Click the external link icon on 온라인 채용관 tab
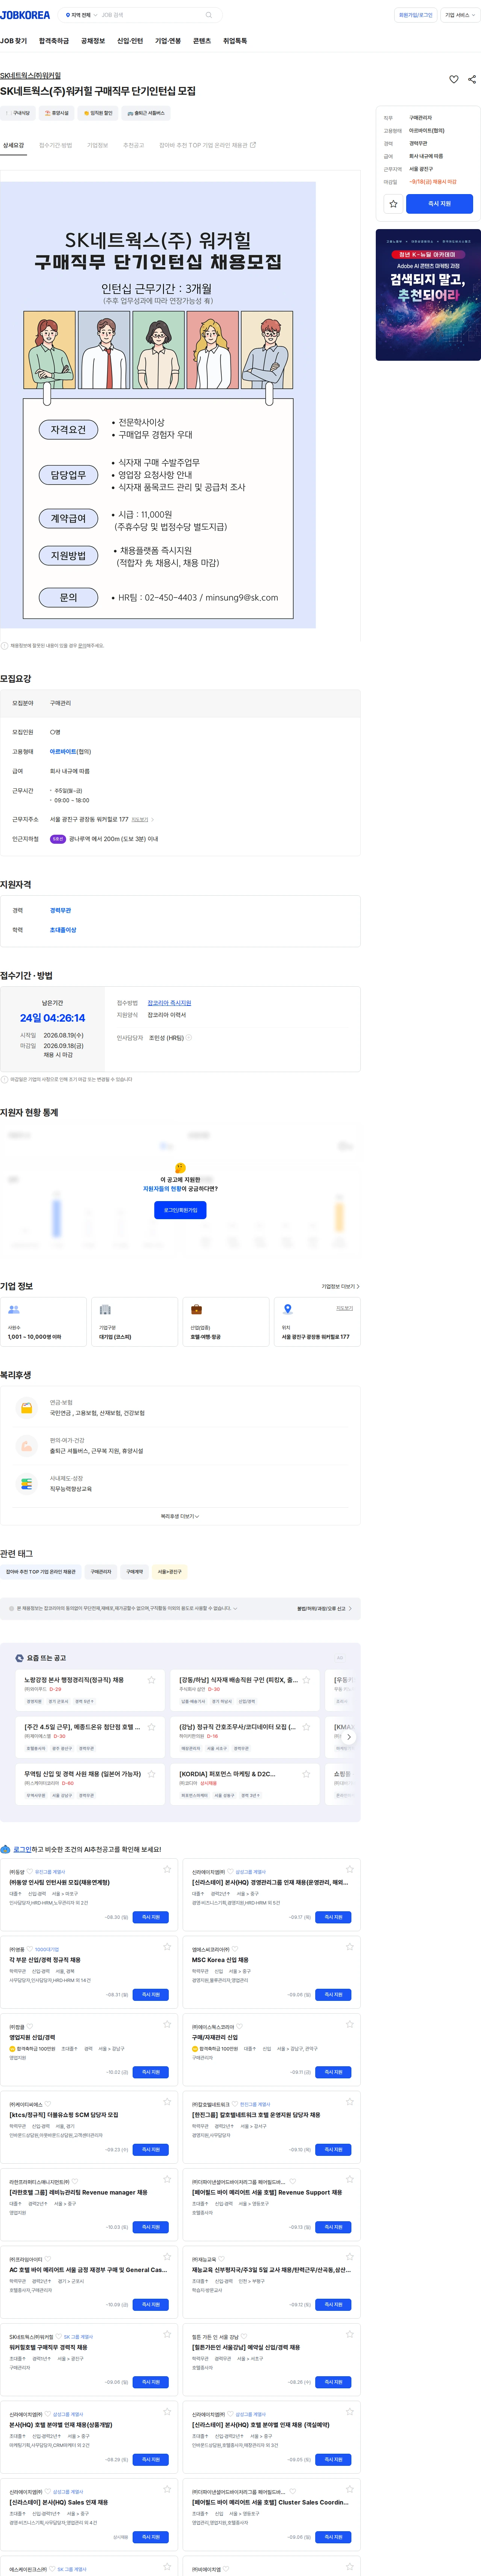481x2576 pixels. click(x=253, y=145)
